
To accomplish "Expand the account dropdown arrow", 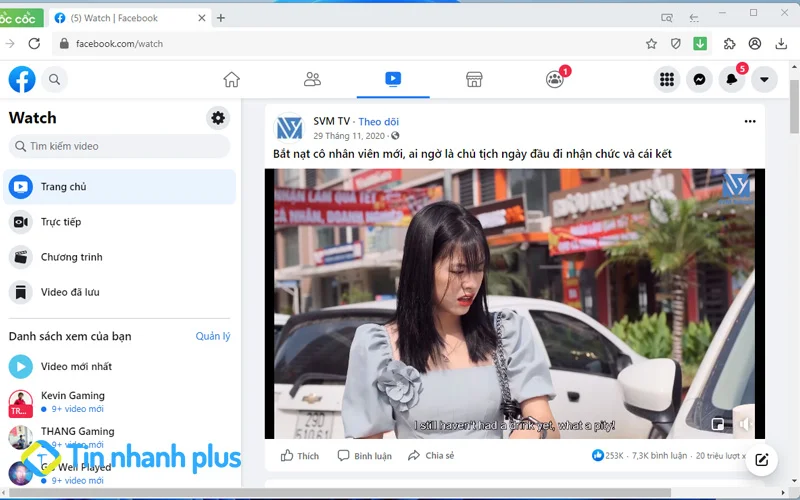I will click(x=764, y=79).
